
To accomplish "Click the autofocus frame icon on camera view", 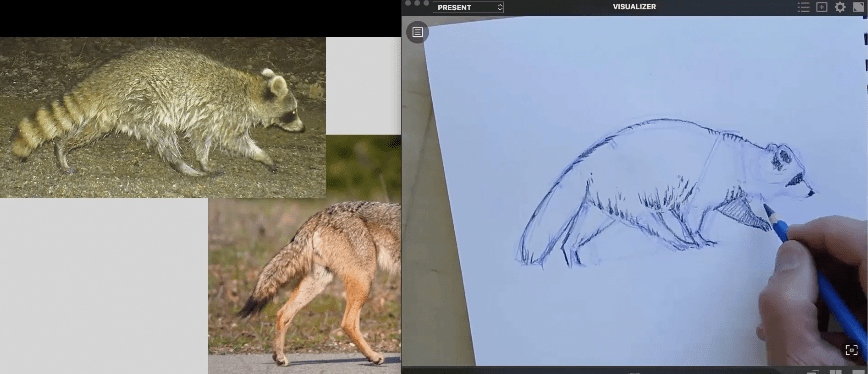I will [851, 350].
